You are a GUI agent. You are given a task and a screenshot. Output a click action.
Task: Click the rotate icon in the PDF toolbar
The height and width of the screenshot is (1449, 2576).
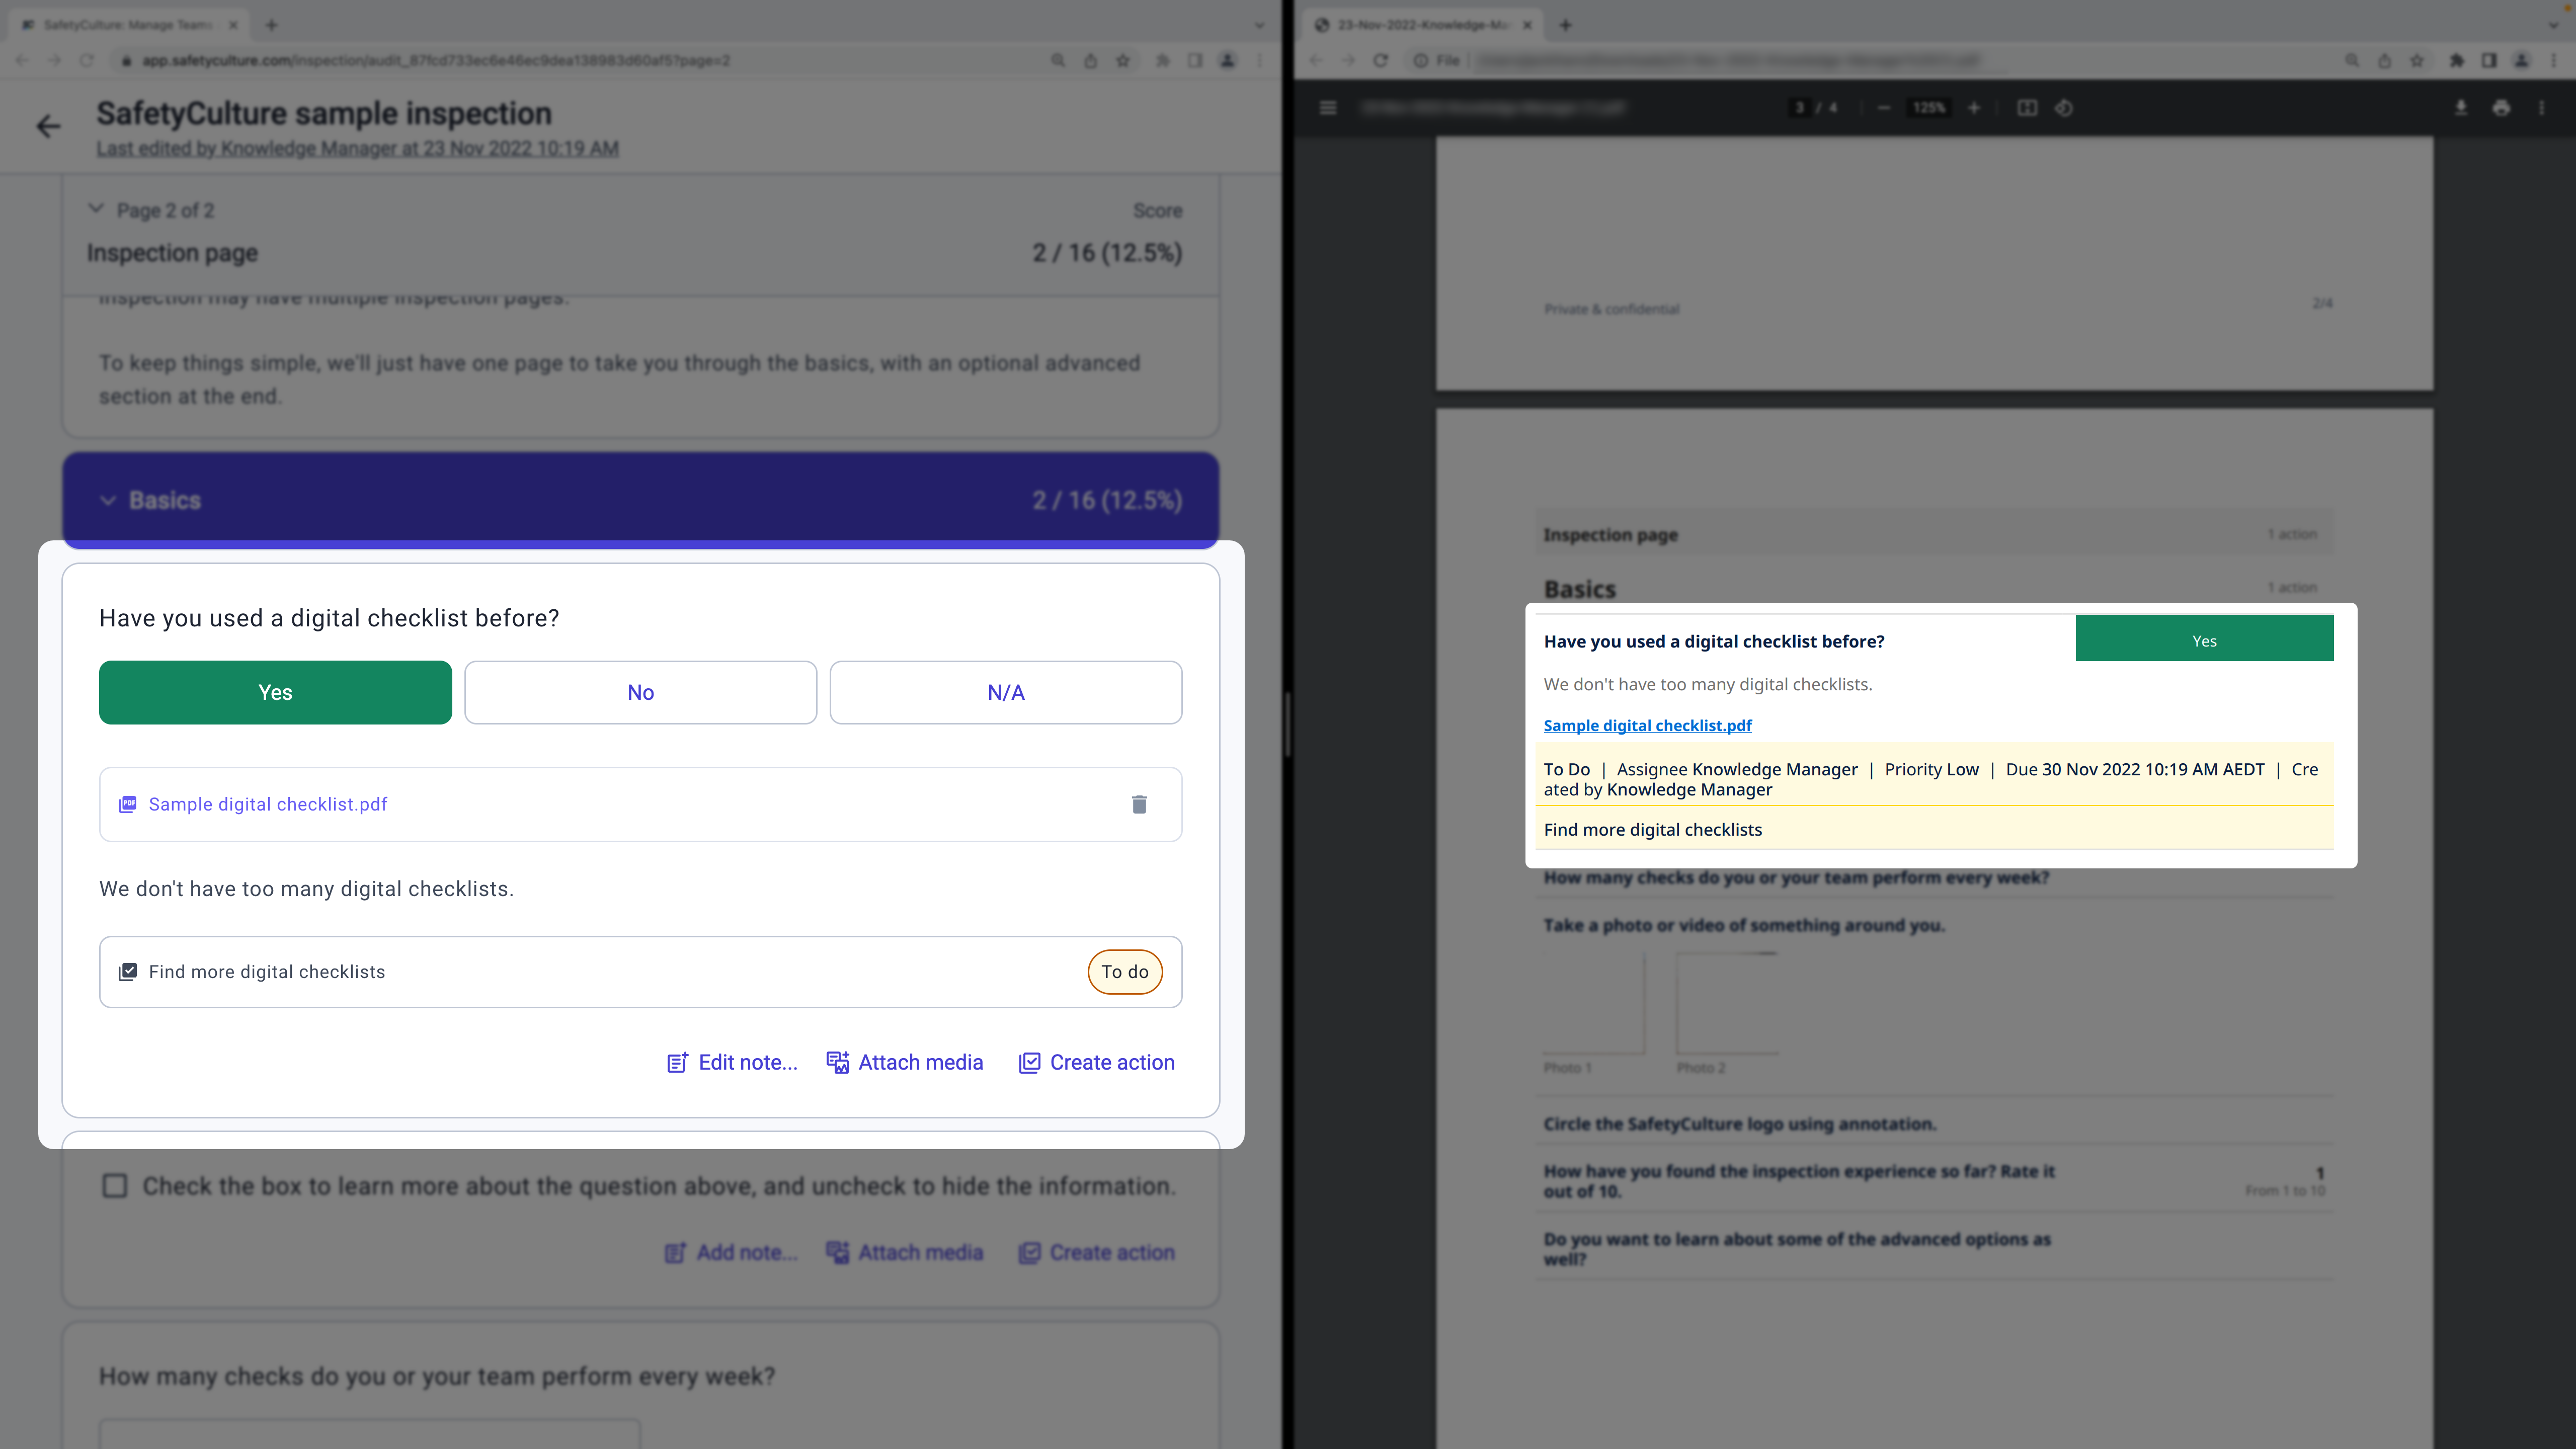[x=2064, y=108]
